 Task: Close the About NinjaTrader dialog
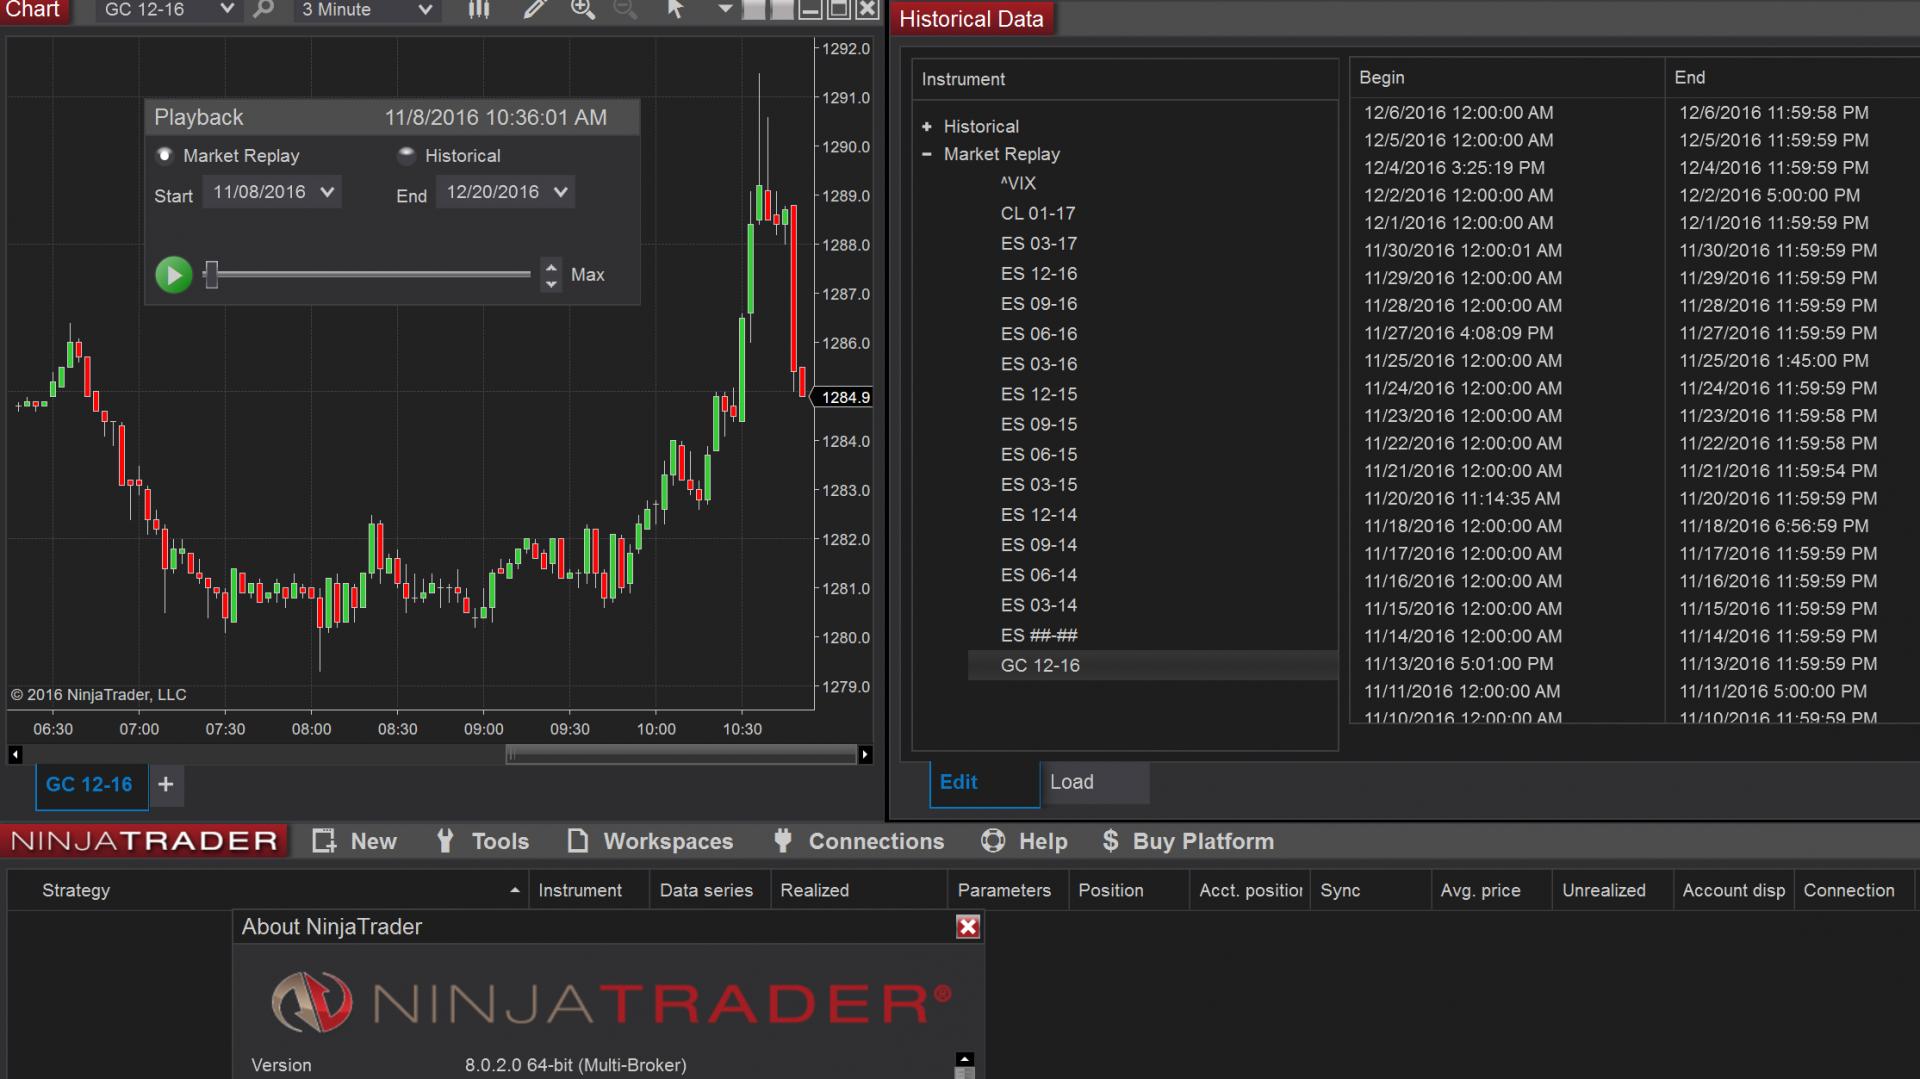click(967, 927)
